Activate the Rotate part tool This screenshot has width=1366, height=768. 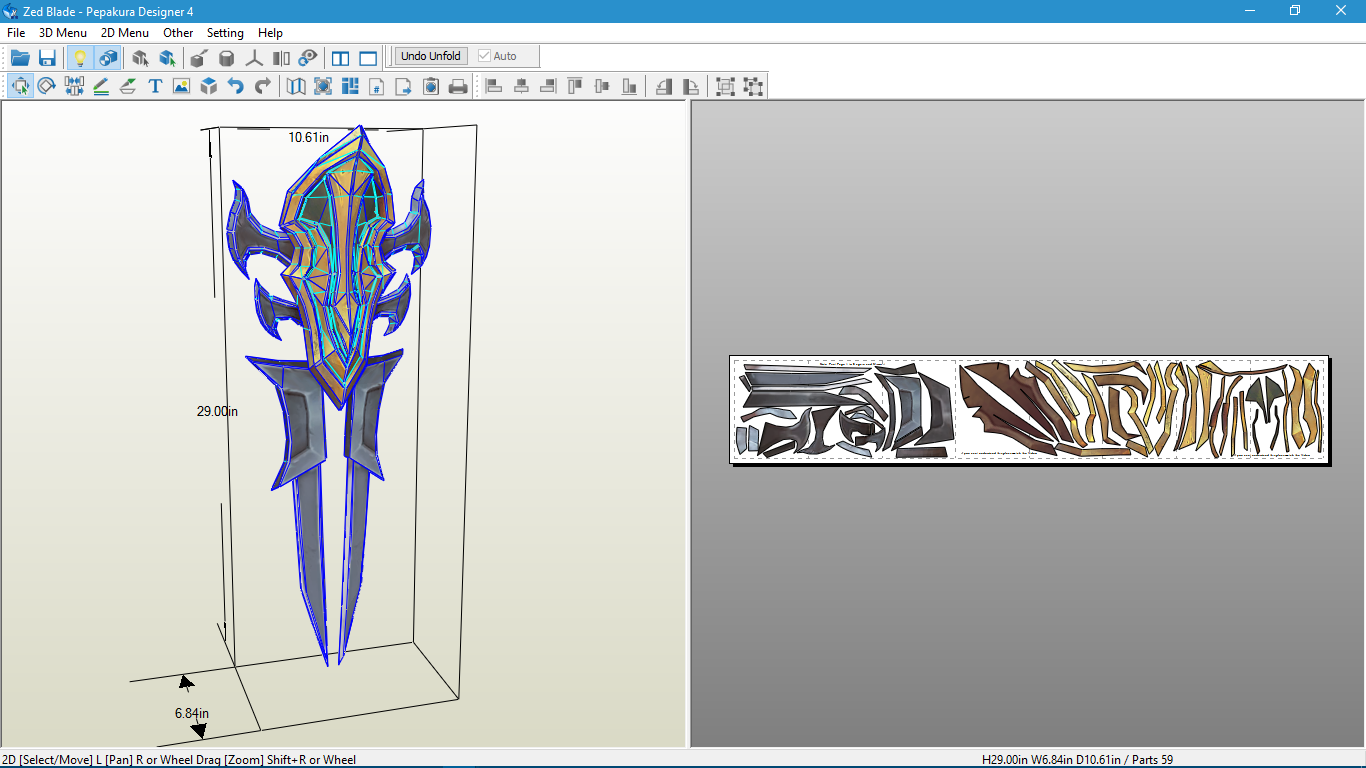pyautogui.click(x=47, y=86)
